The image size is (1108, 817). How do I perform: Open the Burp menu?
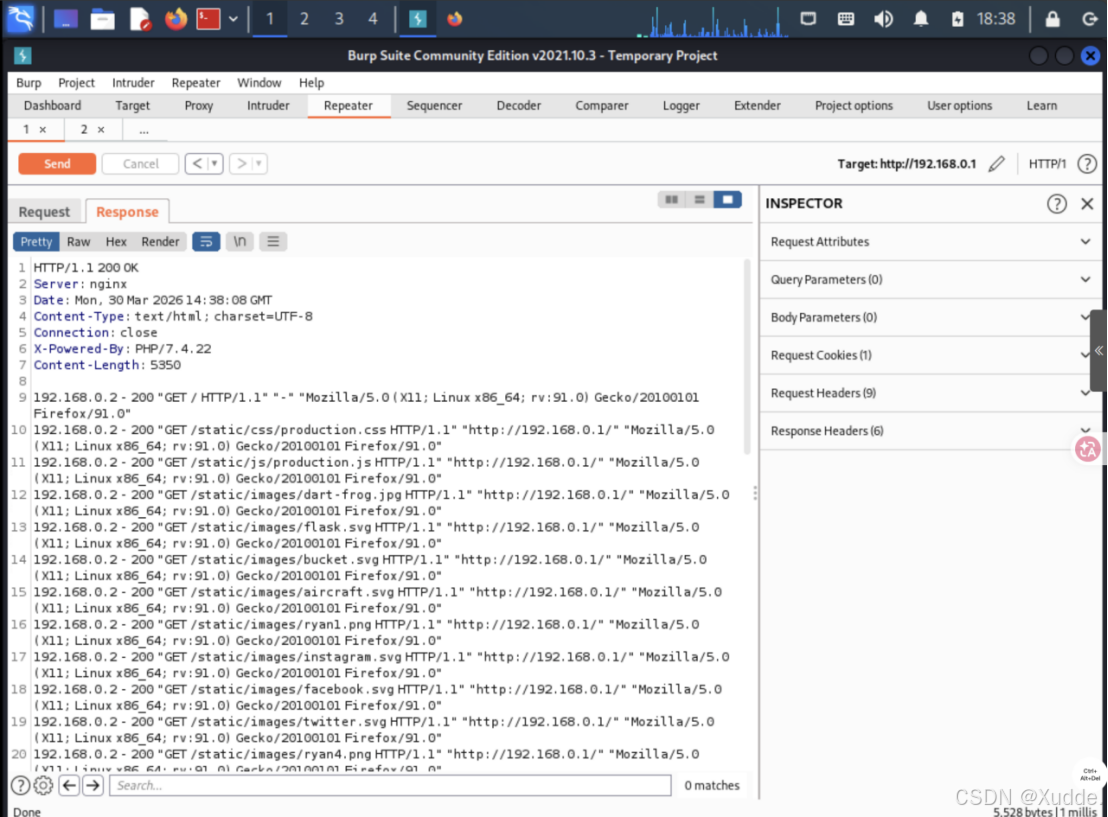pyautogui.click(x=28, y=83)
